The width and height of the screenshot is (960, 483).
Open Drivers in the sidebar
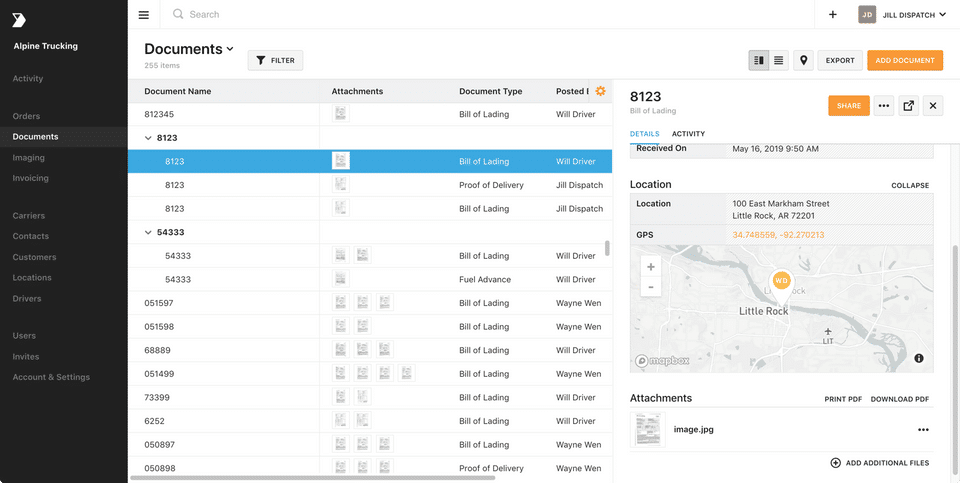pos(27,299)
